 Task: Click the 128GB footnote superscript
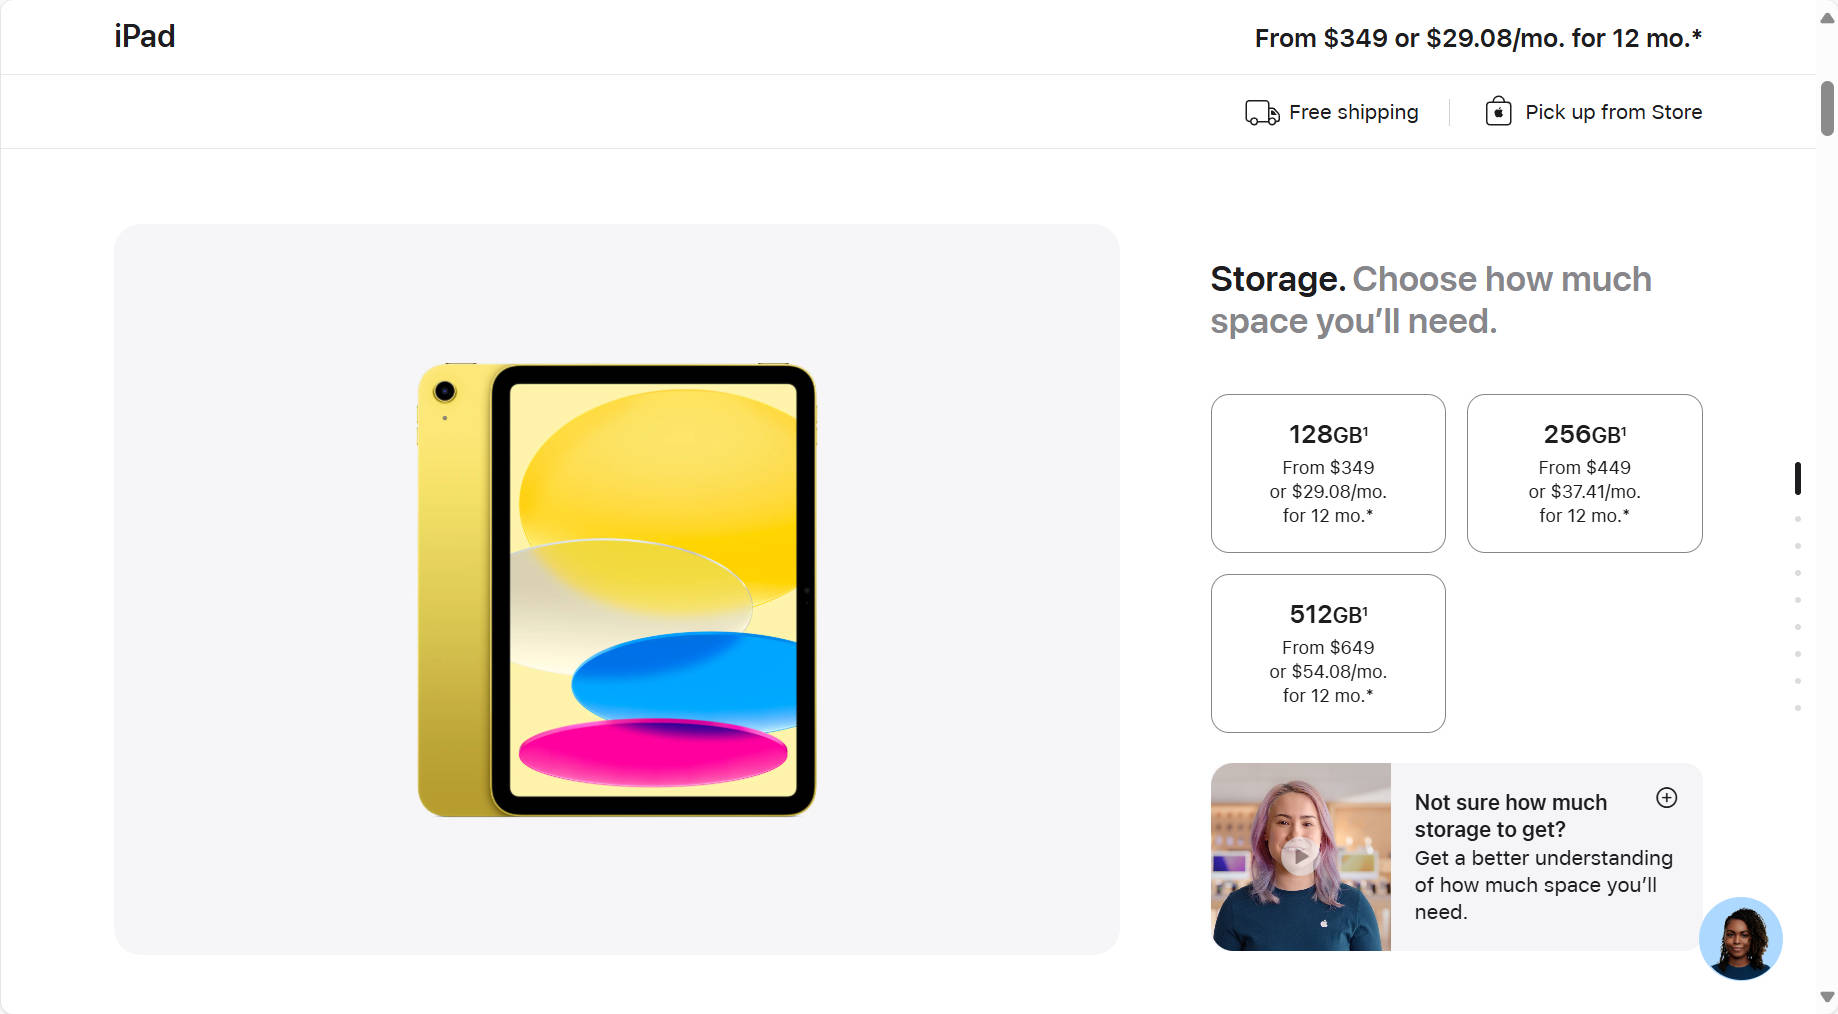tap(1367, 428)
